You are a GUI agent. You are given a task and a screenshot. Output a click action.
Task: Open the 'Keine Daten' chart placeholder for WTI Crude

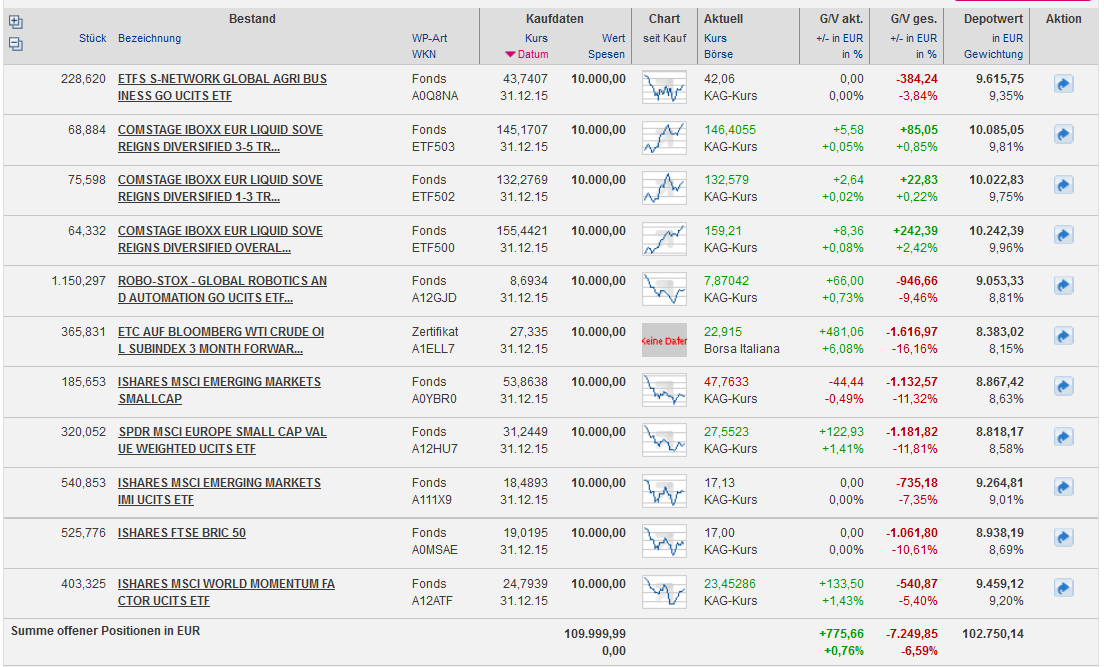click(664, 340)
